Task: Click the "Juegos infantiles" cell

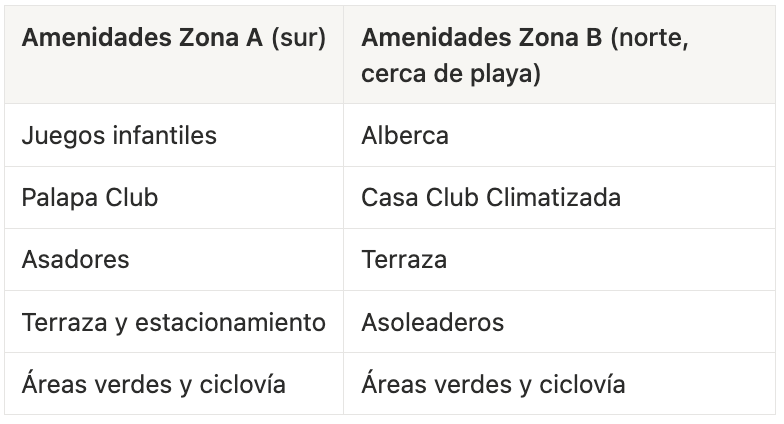Action: tap(119, 135)
